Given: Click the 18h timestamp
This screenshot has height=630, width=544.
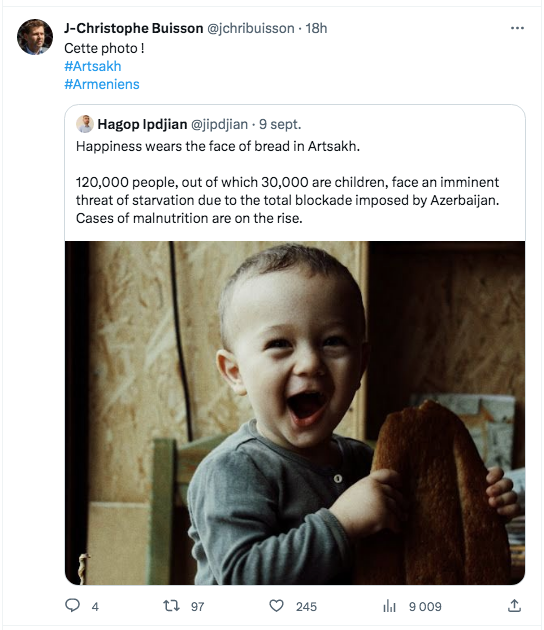Looking at the screenshot, I should [x=316, y=29].
